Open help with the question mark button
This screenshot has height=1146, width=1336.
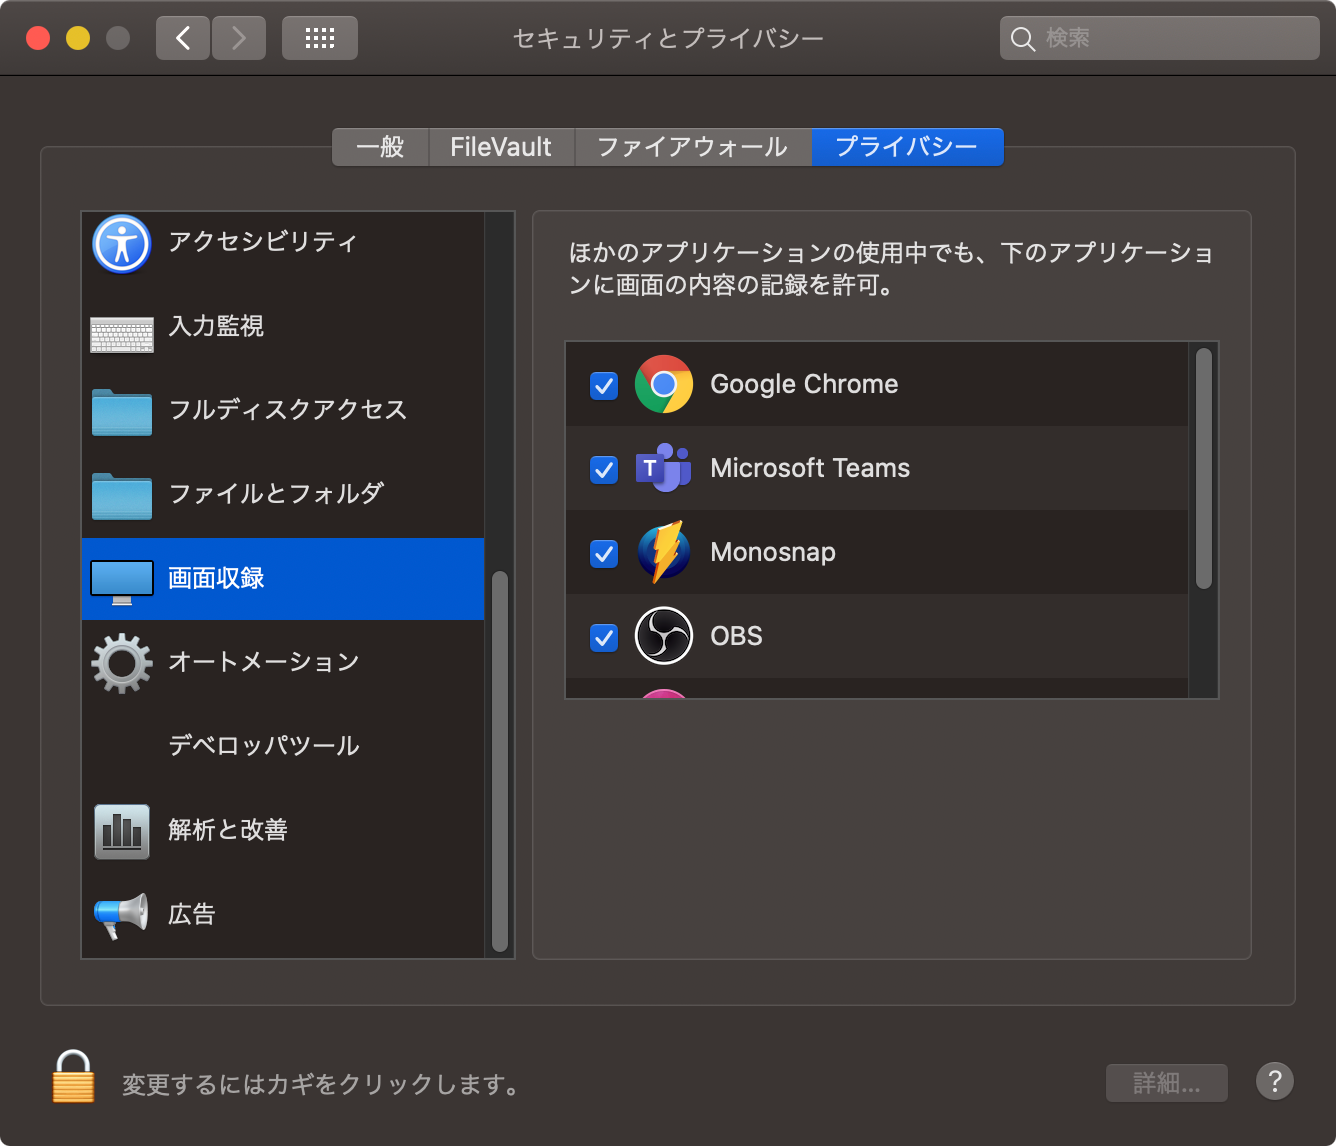click(1275, 1081)
